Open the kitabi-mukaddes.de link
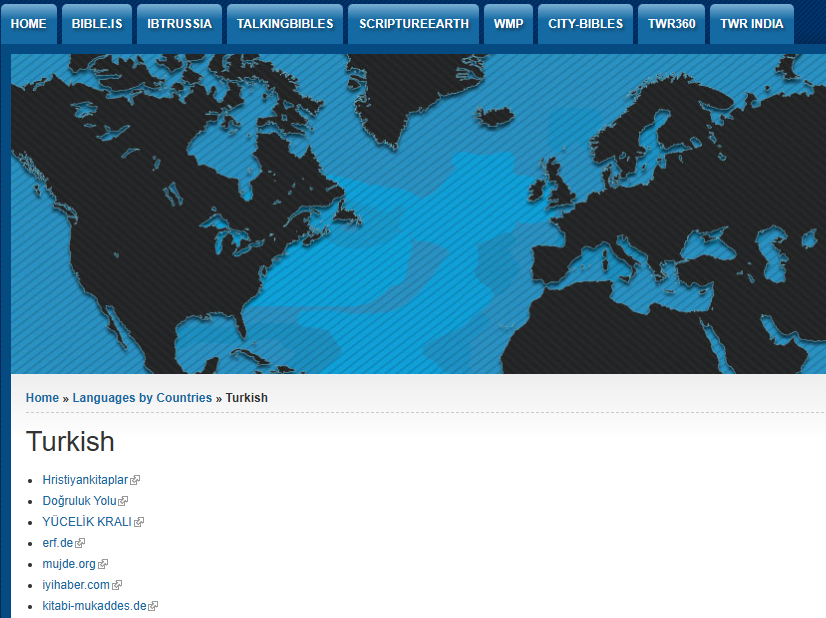Screen dimensions: 826x618 coord(94,606)
